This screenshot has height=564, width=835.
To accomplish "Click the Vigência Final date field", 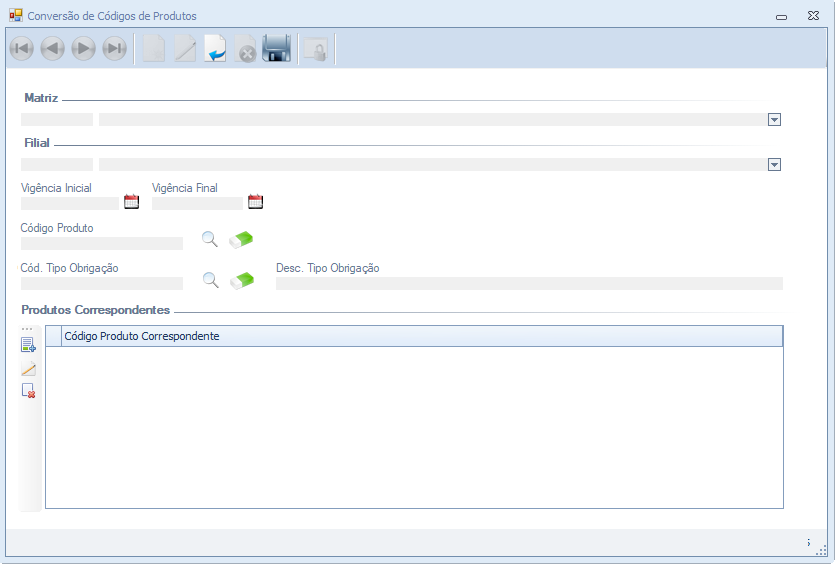I will 197,203.
